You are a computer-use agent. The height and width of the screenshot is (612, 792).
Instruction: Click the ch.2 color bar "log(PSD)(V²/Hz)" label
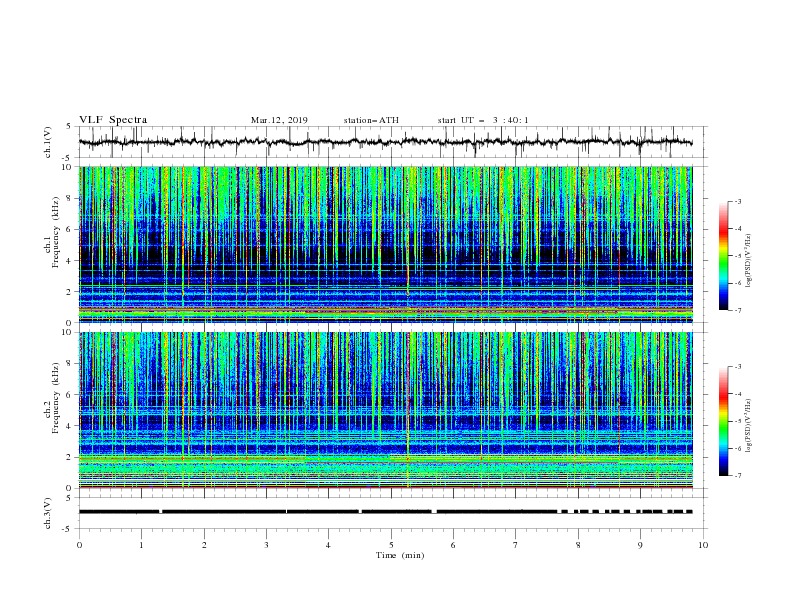click(749, 426)
